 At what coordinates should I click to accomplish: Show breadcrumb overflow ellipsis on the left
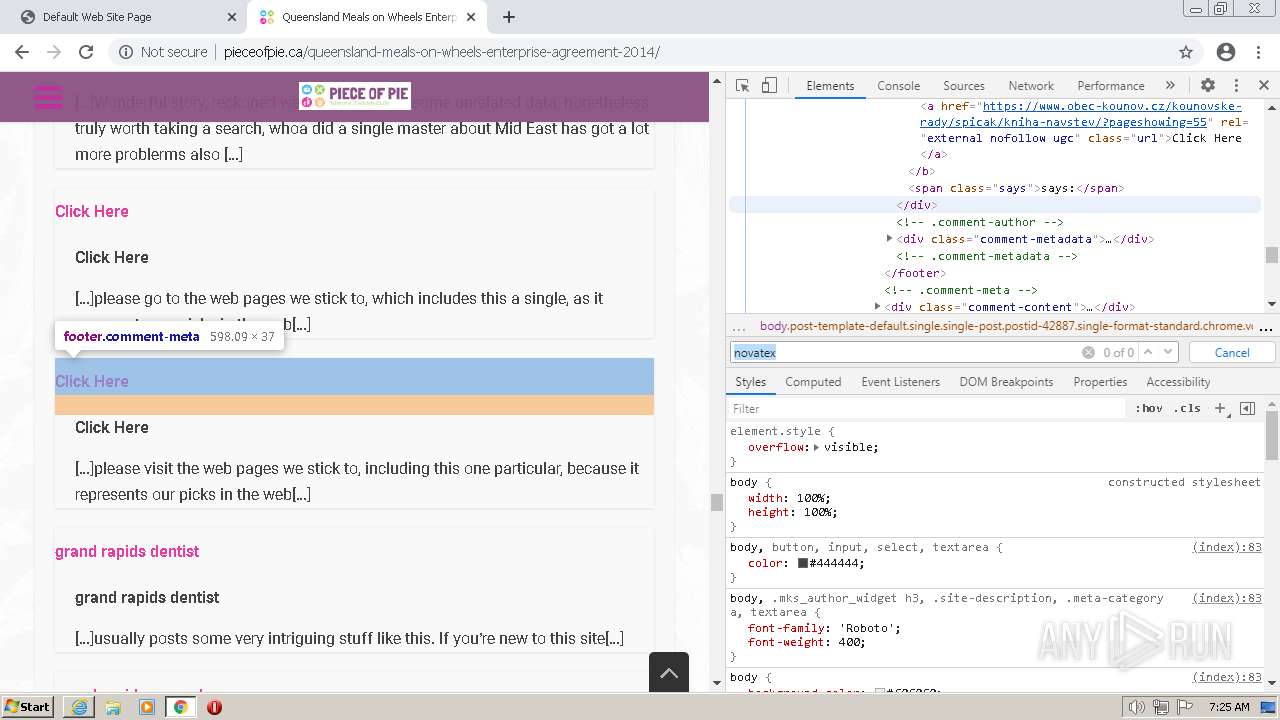pyautogui.click(x=739, y=326)
